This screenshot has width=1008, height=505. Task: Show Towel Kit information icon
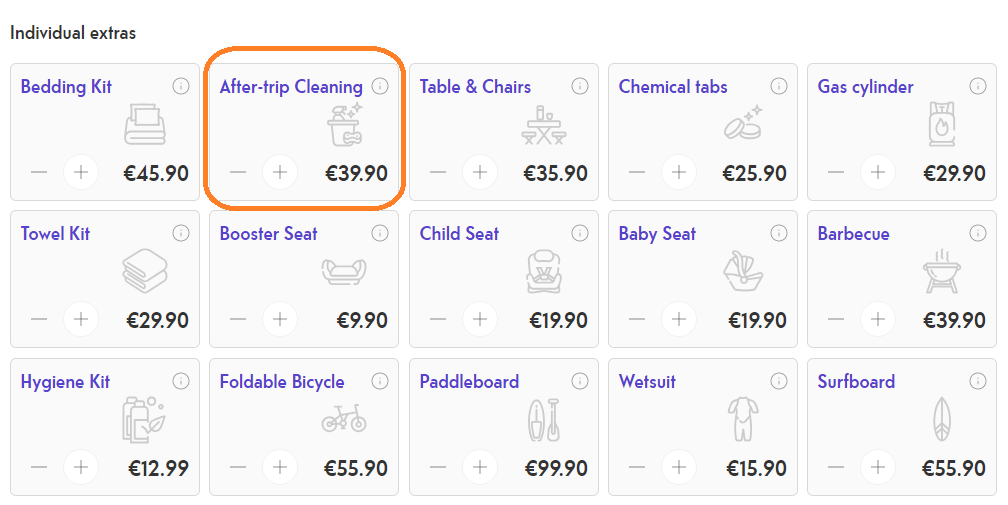pyautogui.click(x=181, y=233)
